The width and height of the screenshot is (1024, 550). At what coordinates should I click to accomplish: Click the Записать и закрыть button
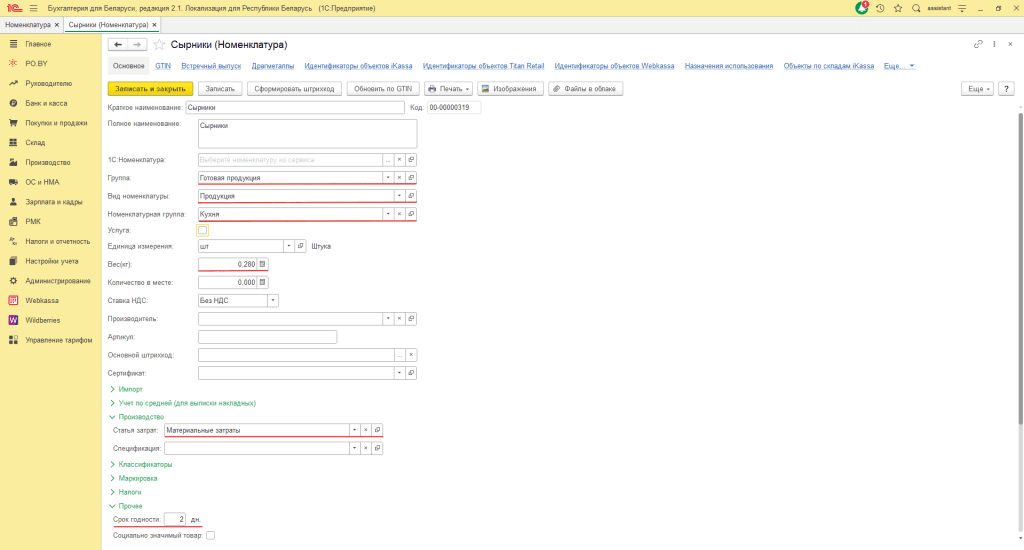(149, 88)
